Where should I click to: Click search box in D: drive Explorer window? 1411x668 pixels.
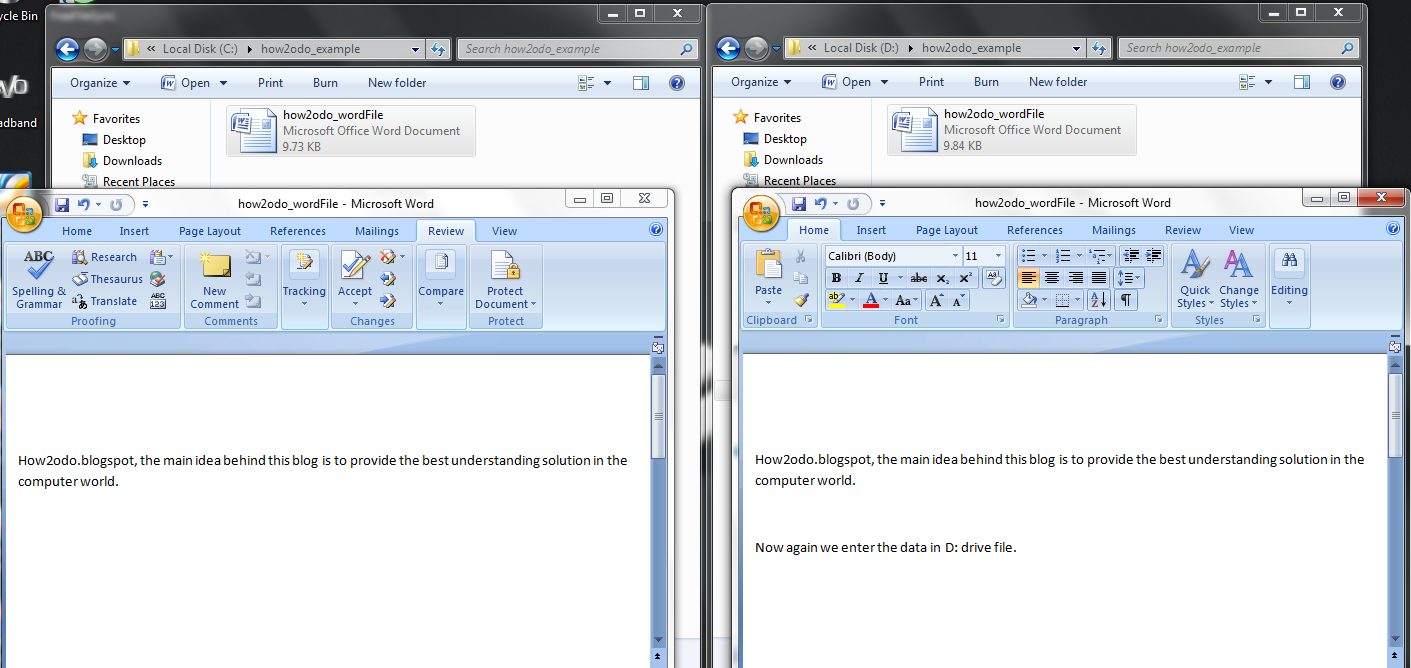coord(1239,48)
